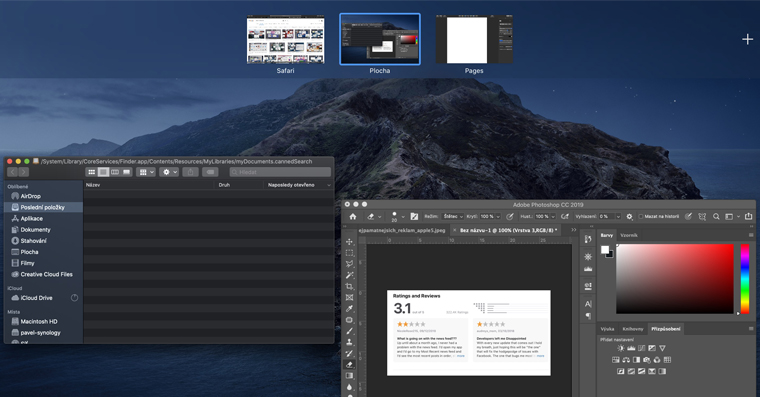Screen dimensions: 760x397
Task: Open Poslední položky in Finder sidebar
Action: click(44, 207)
